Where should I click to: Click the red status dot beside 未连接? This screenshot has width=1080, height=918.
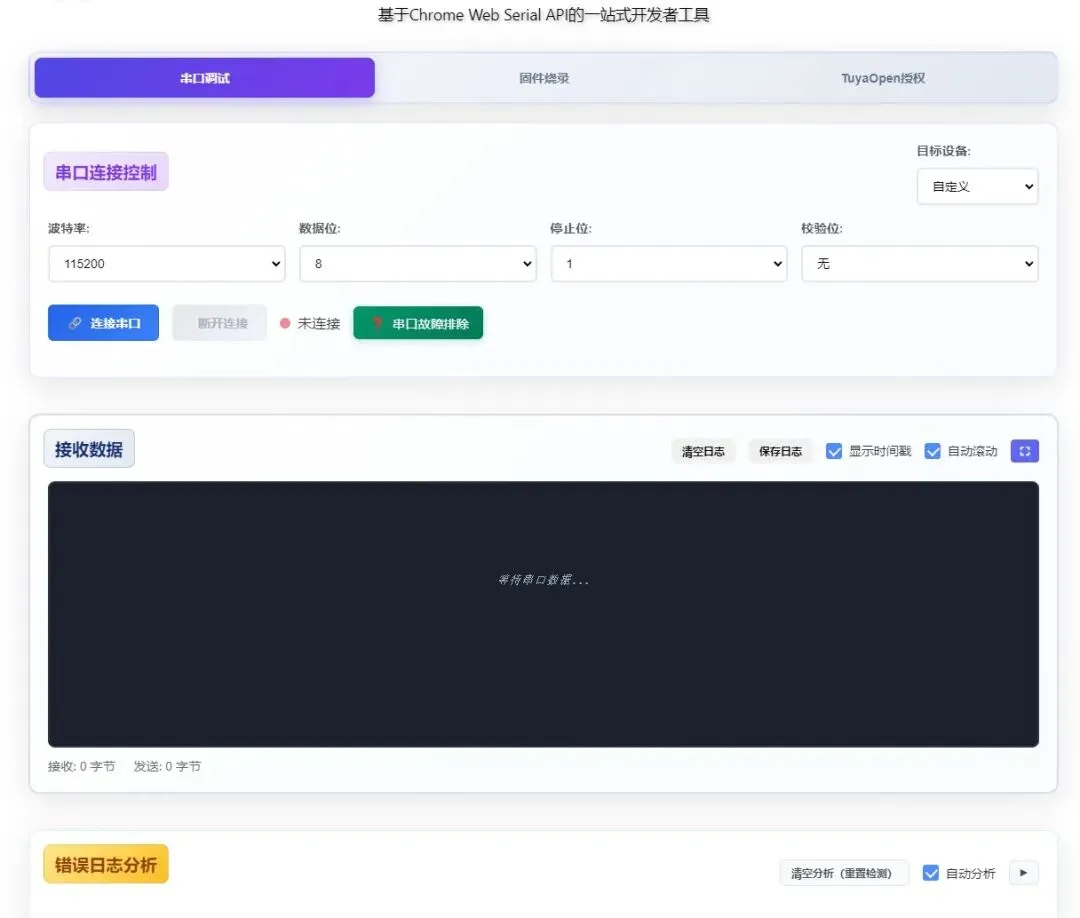point(285,323)
